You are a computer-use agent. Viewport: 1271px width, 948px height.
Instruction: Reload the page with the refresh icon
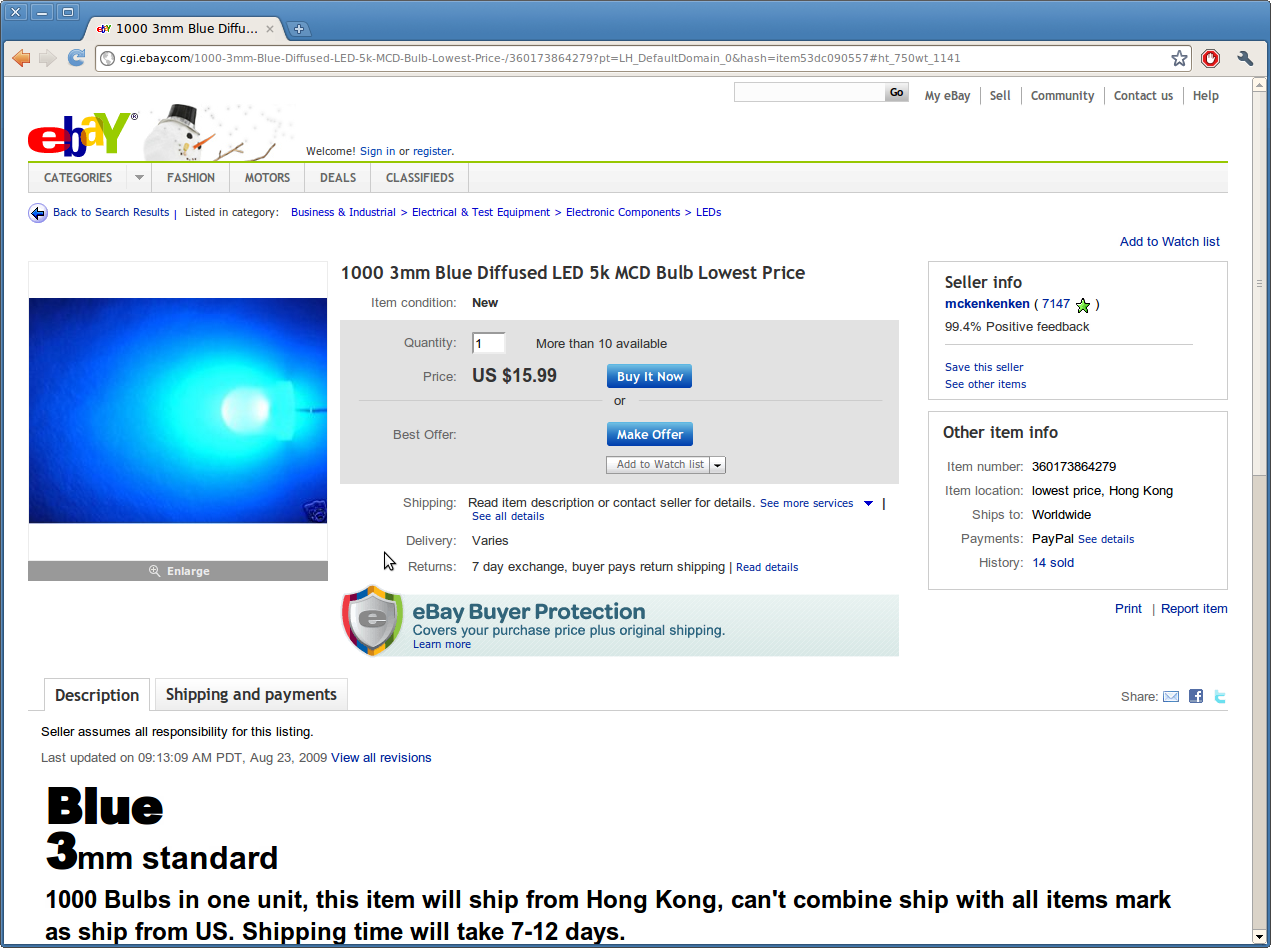click(76, 58)
